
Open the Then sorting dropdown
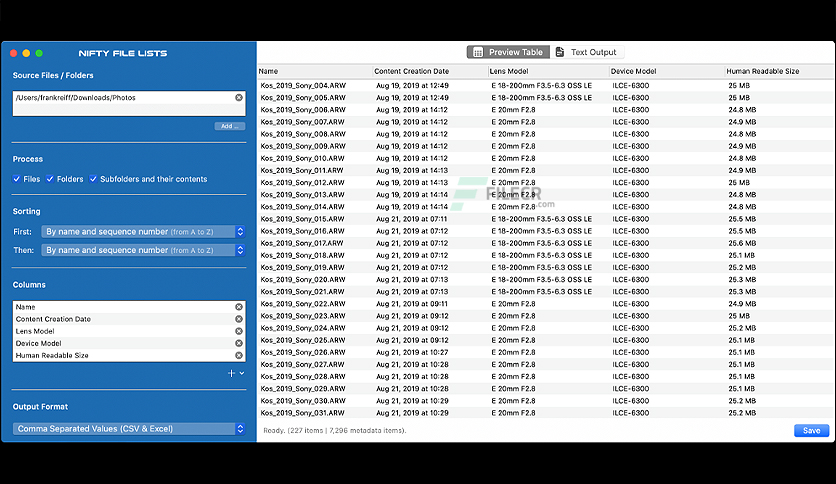pos(143,250)
